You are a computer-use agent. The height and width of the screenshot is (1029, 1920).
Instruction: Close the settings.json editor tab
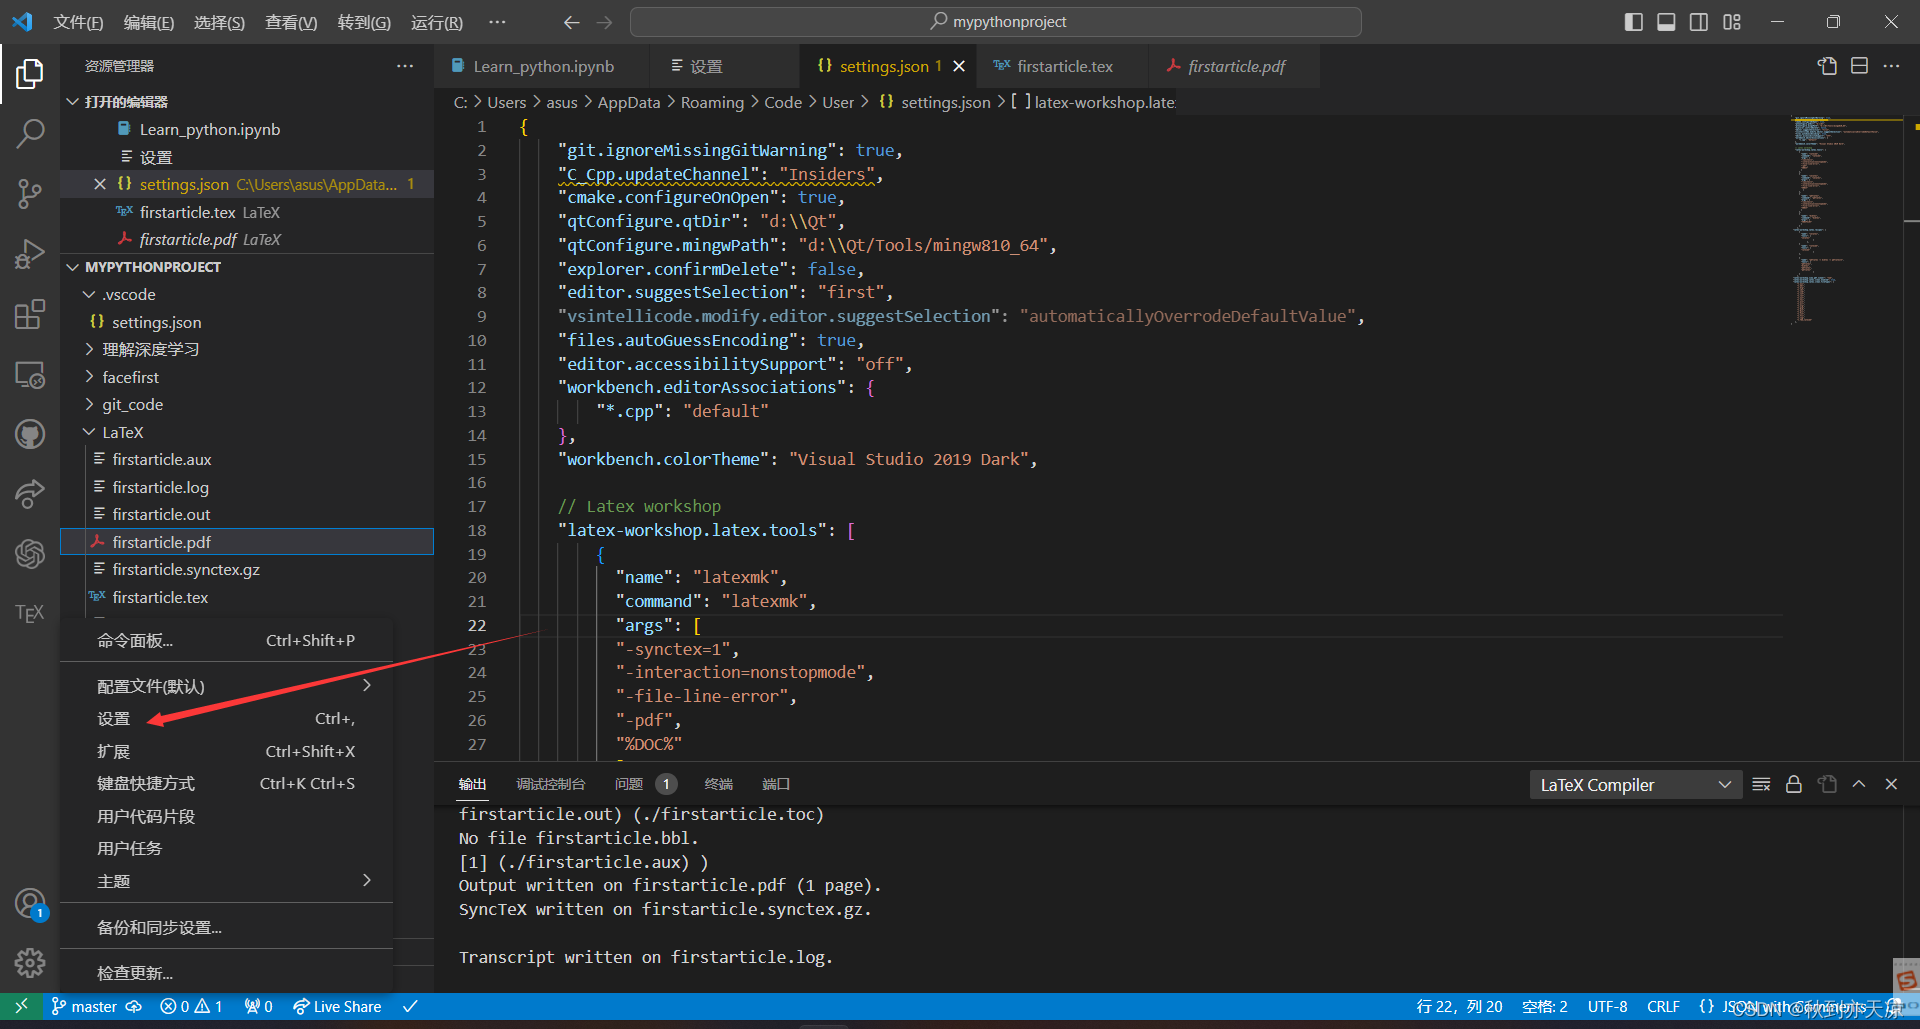(x=959, y=66)
